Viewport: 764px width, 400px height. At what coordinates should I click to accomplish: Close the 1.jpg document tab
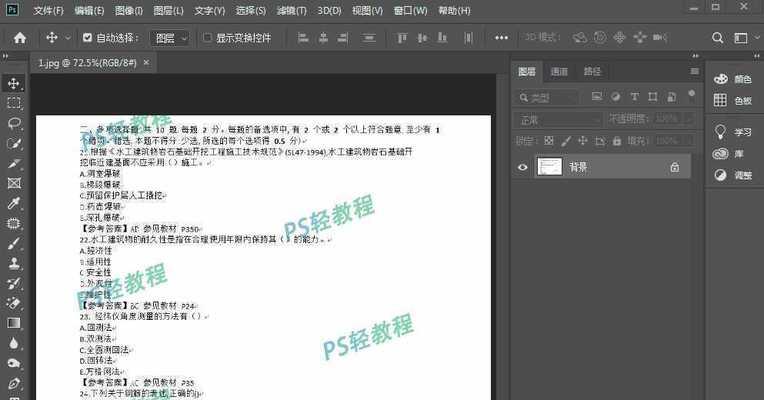click(146, 62)
